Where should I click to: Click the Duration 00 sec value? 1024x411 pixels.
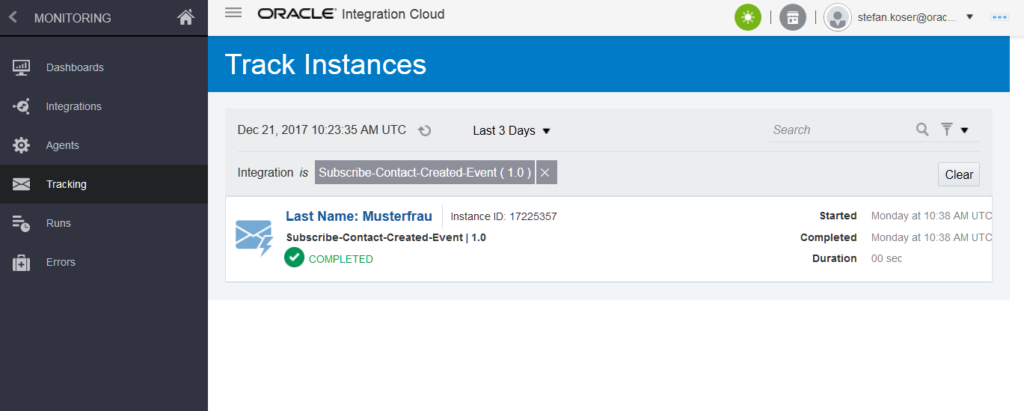(x=887, y=259)
